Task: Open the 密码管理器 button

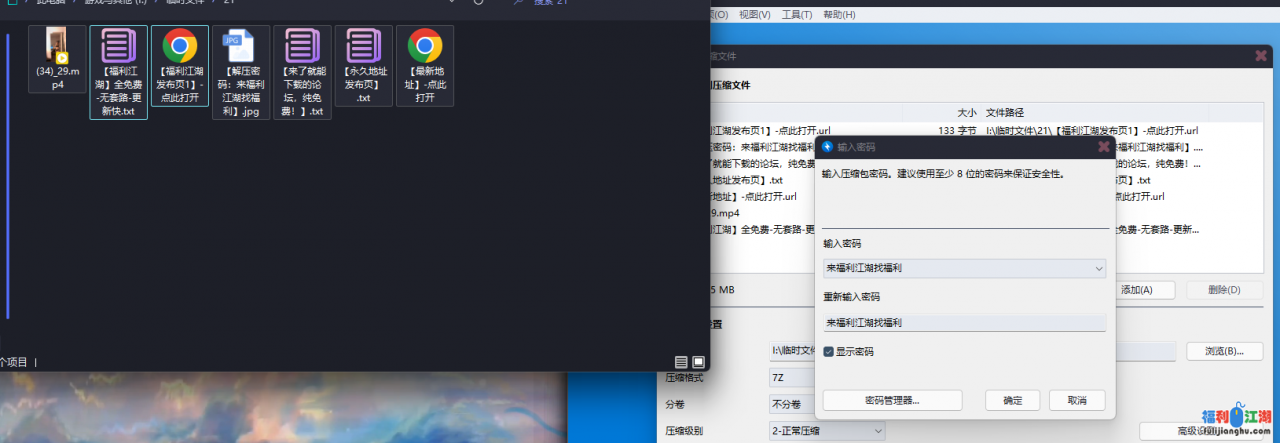Action: [892, 400]
